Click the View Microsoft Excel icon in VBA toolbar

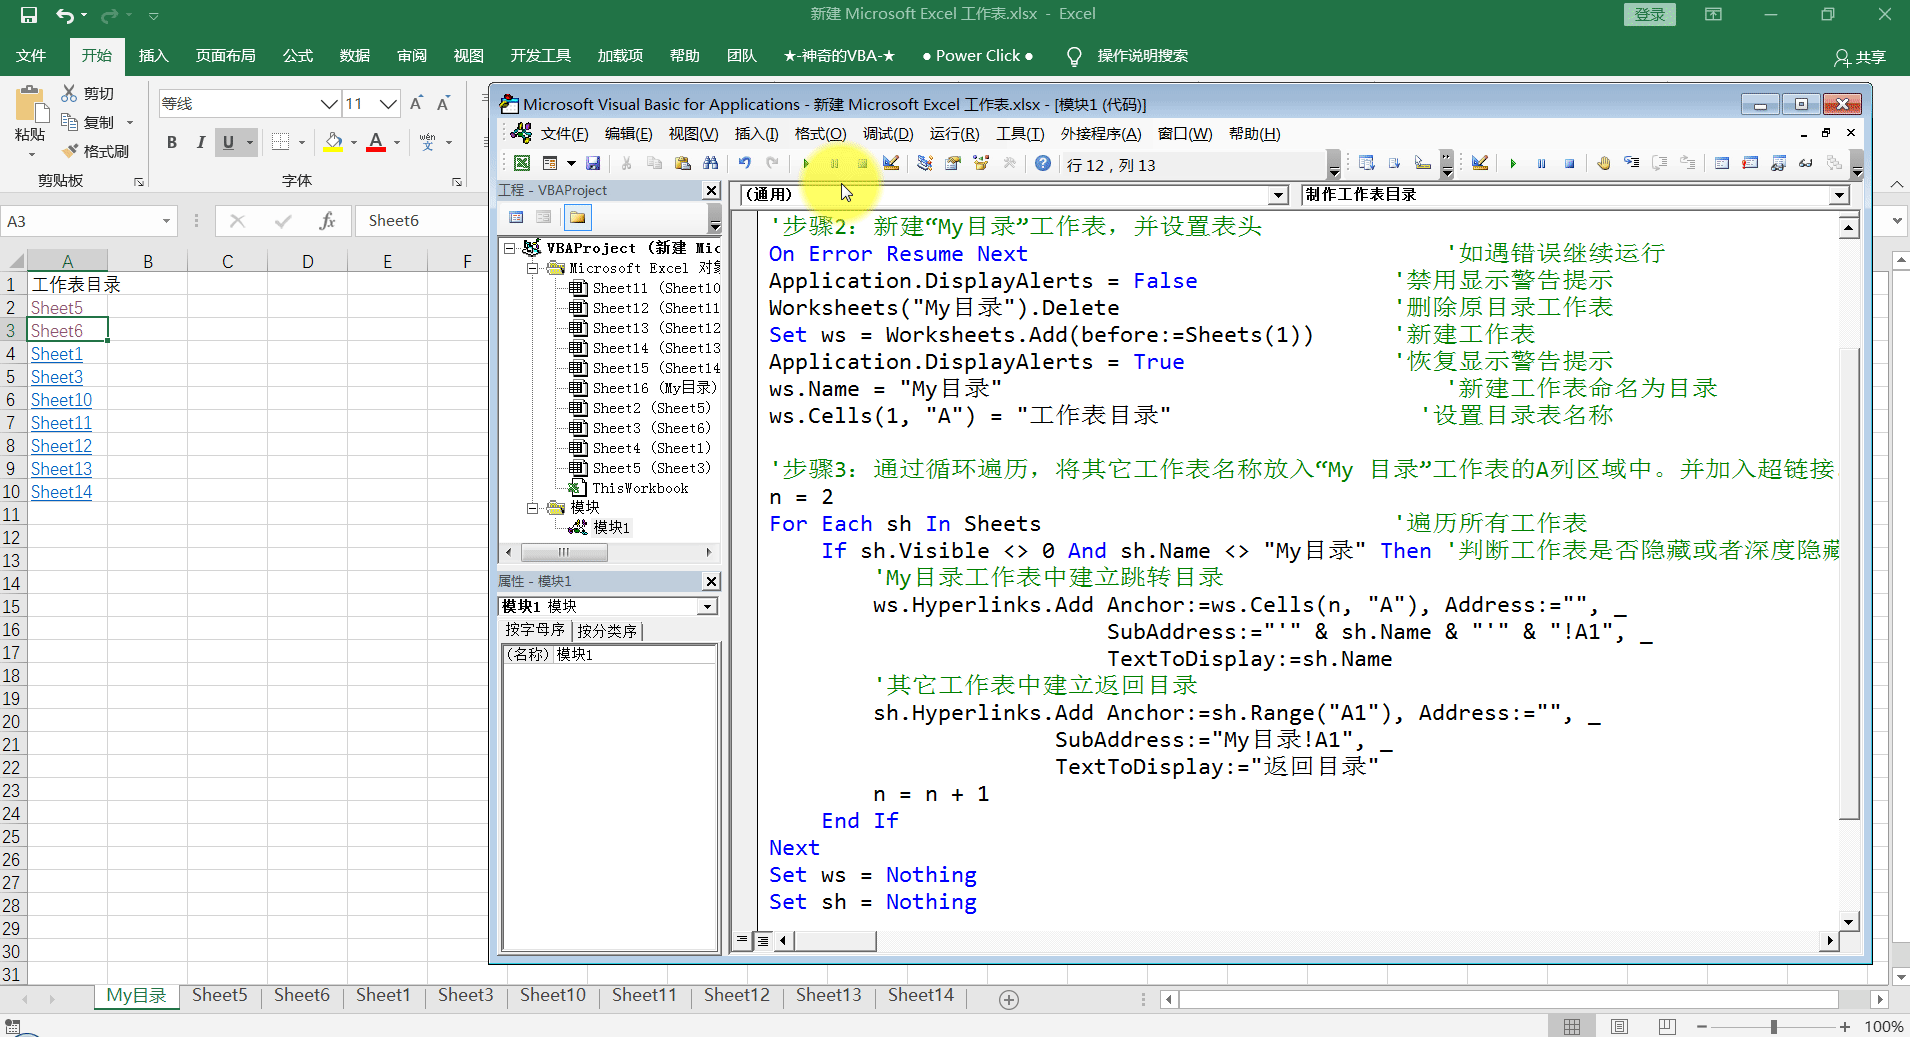click(x=522, y=163)
